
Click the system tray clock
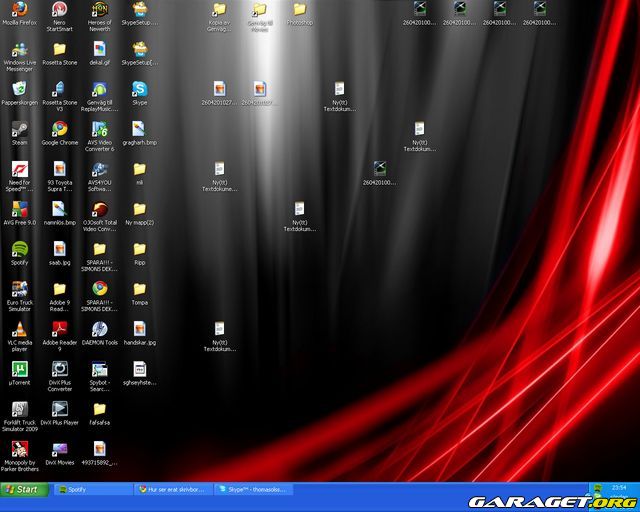click(x=621, y=487)
